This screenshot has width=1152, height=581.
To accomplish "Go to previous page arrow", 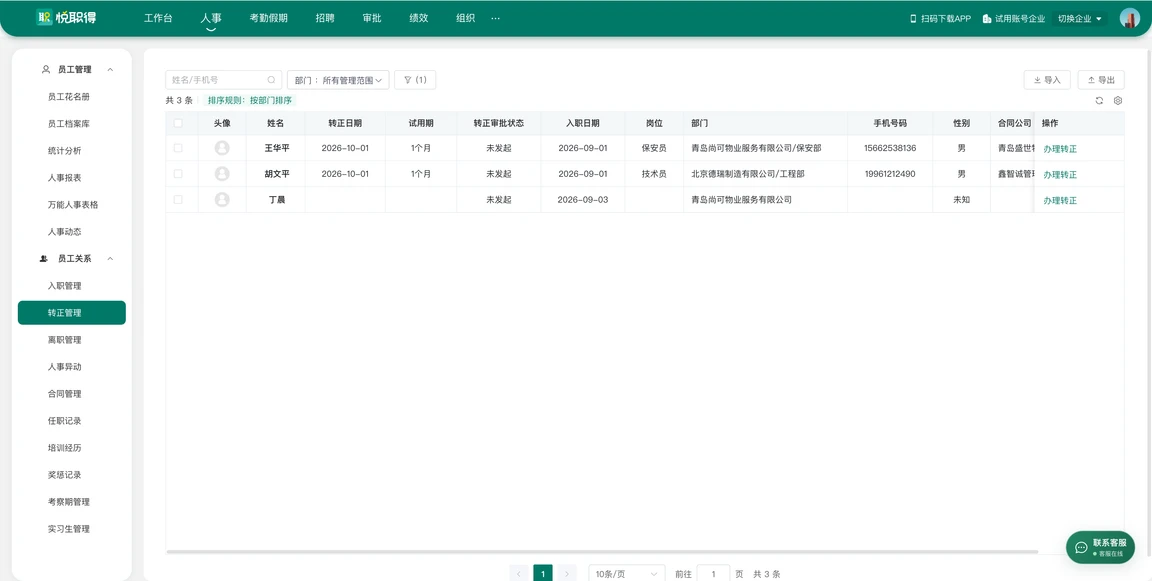I will pyautogui.click(x=519, y=574).
